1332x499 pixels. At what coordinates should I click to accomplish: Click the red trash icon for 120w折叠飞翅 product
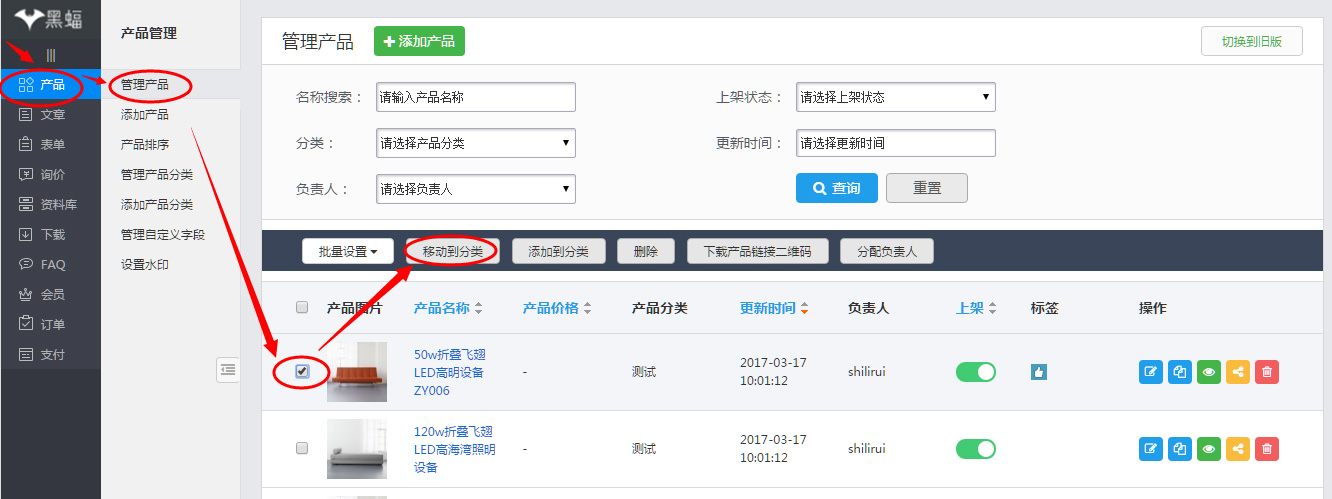tap(1267, 449)
